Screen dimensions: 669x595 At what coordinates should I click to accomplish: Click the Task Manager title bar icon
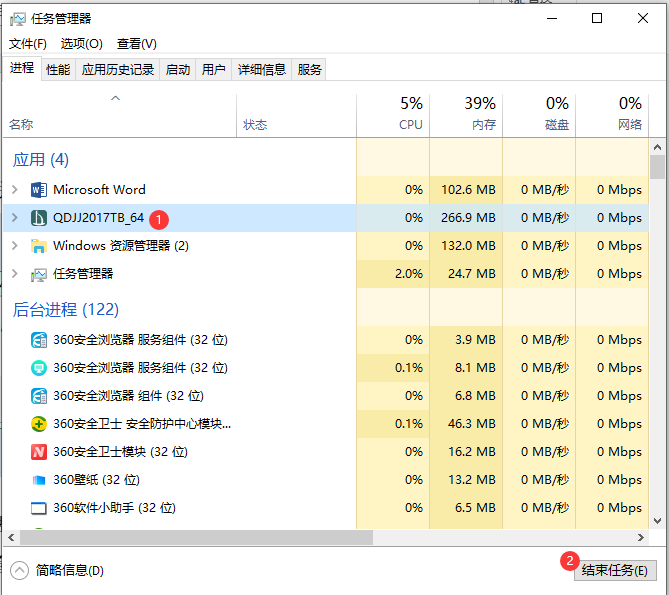pyautogui.click(x=18, y=19)
